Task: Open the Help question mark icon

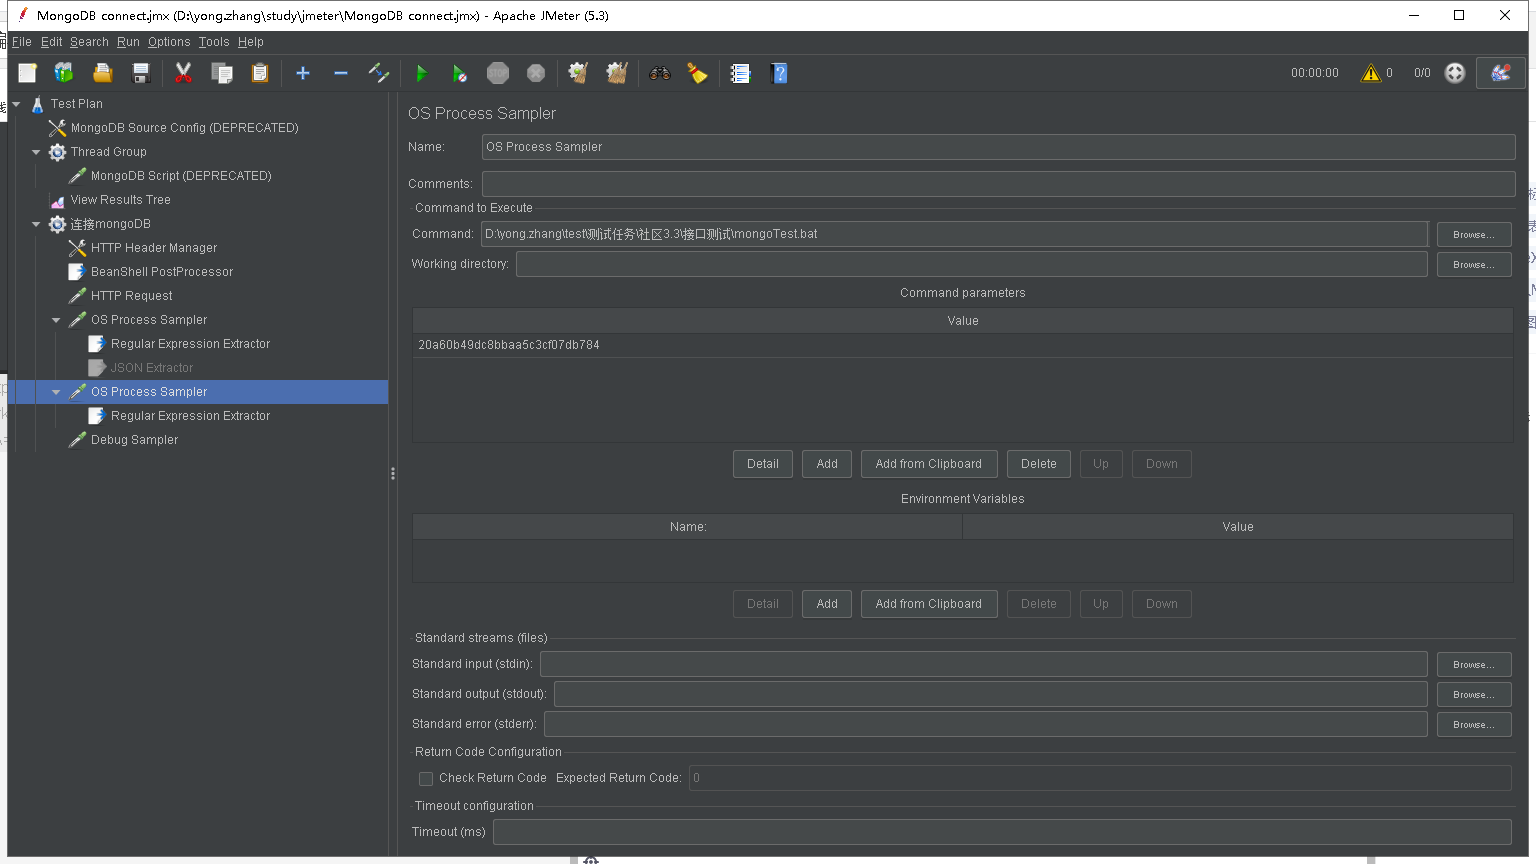Action: [x=780, y=73]
